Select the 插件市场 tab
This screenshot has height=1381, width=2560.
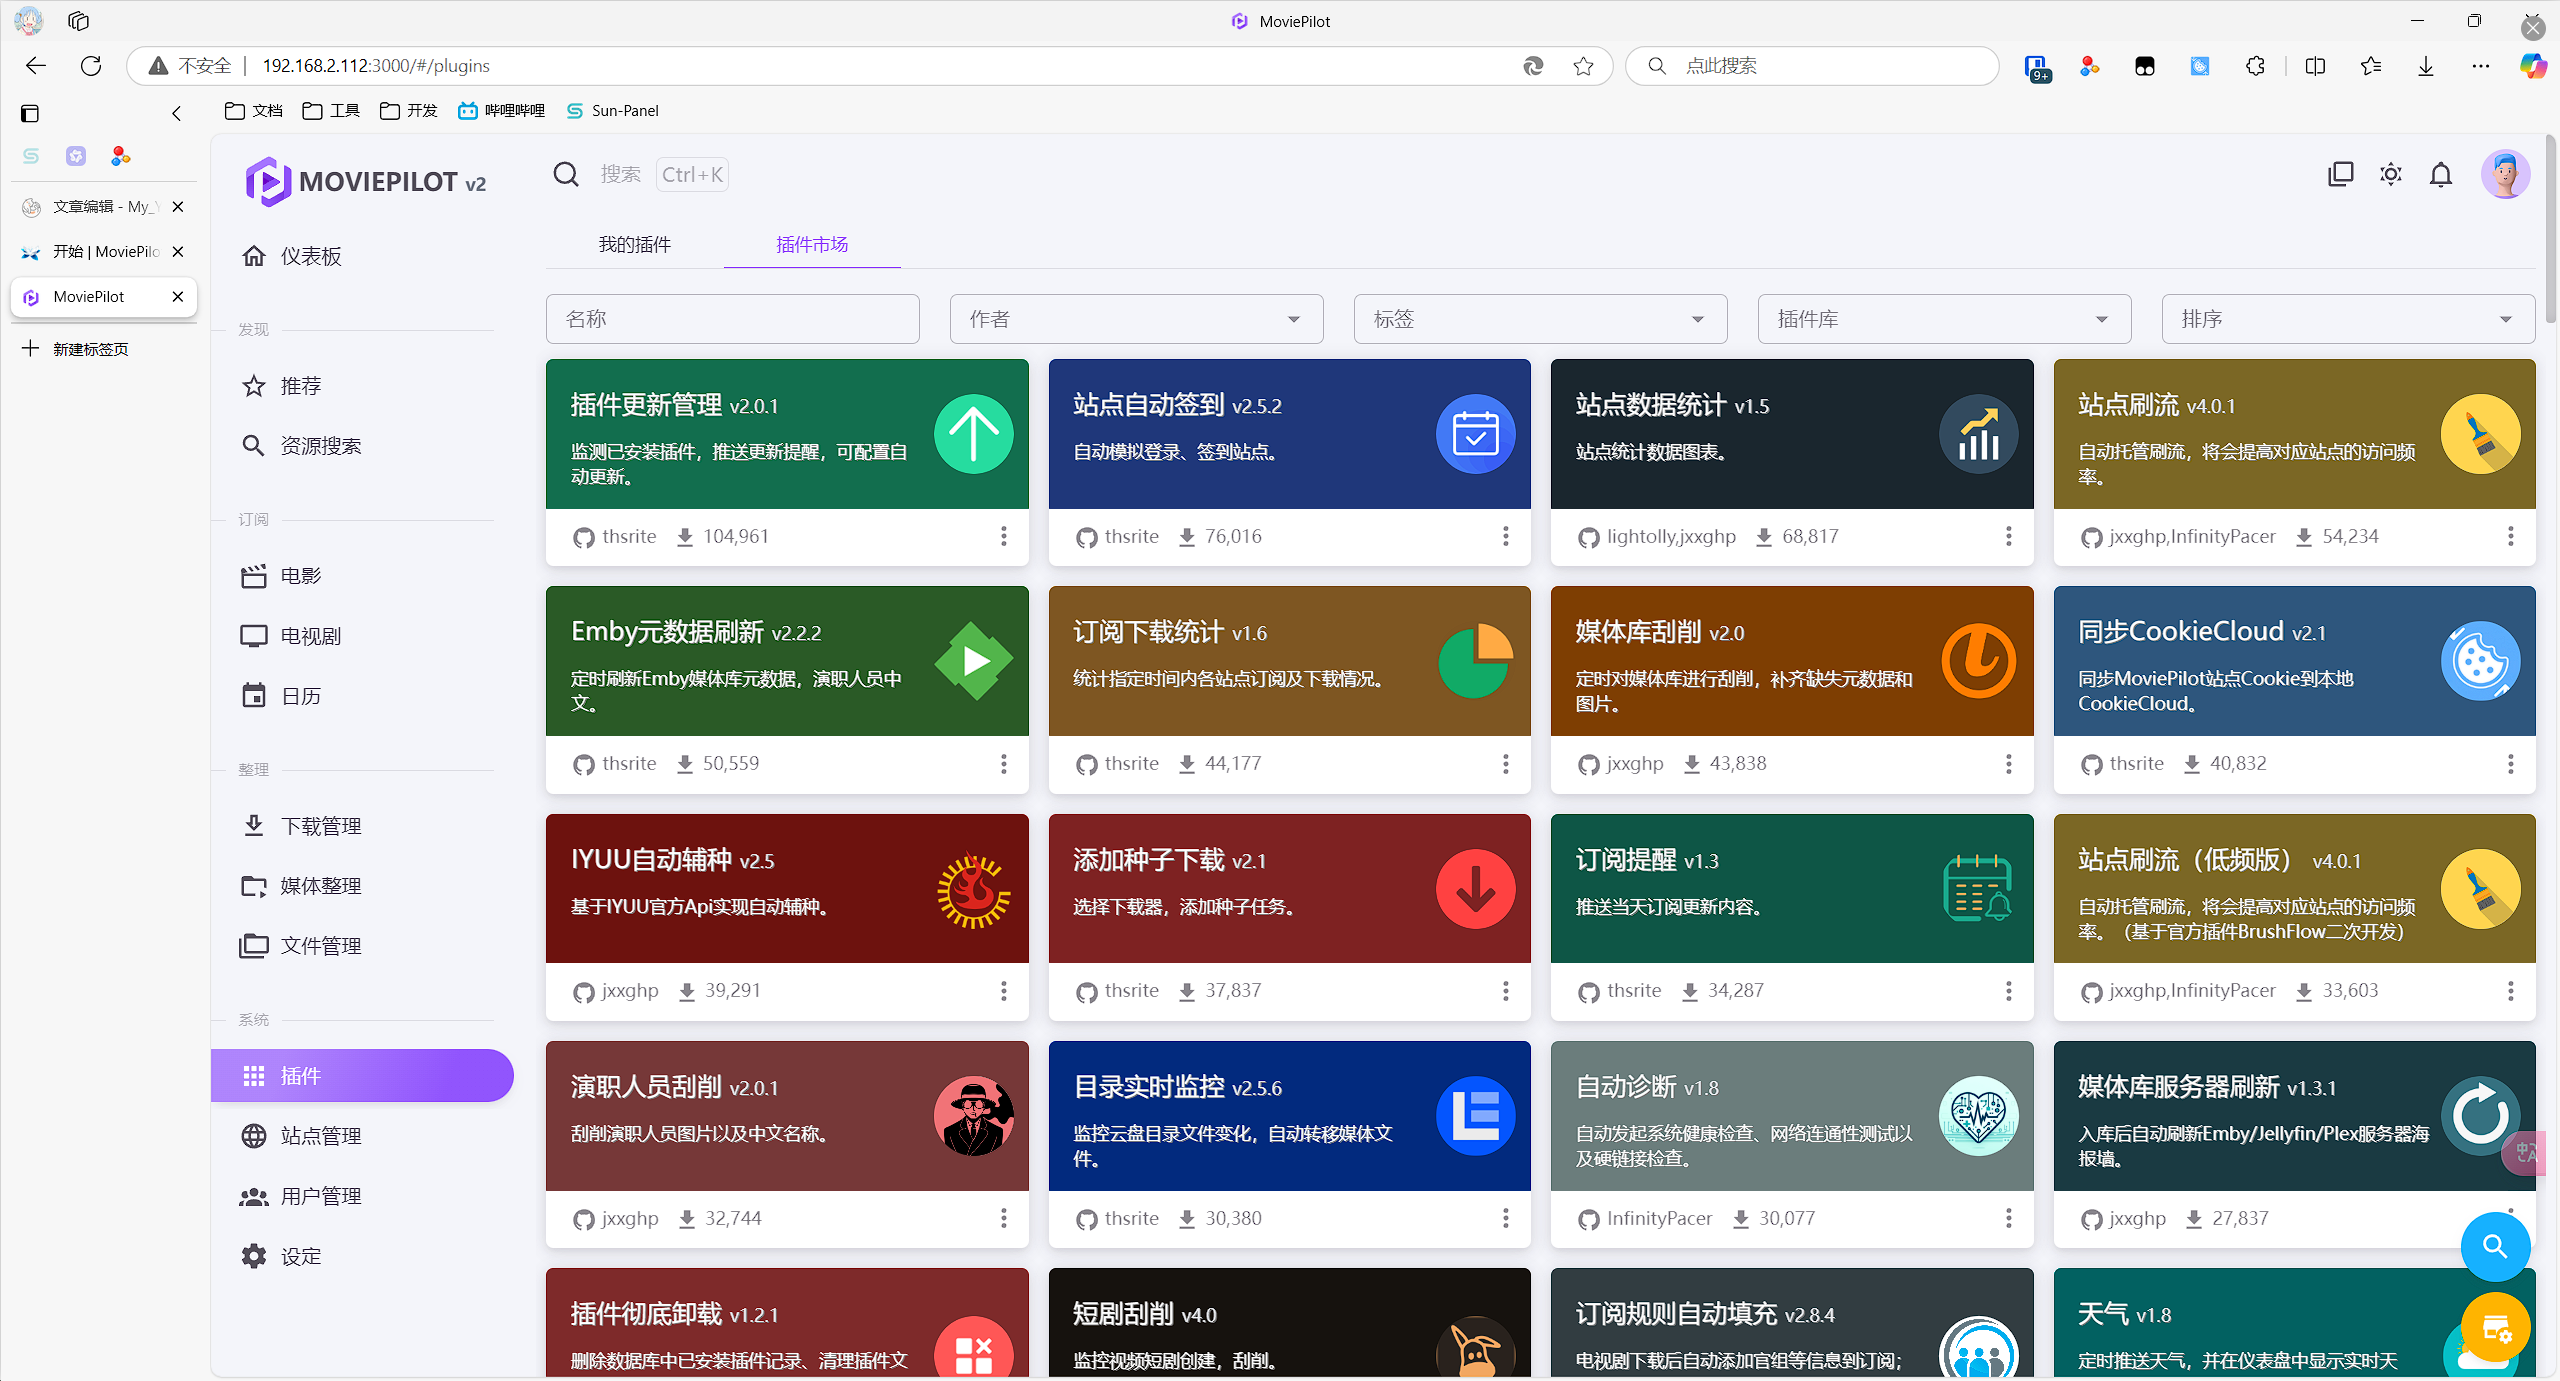(x=812, y=245)
